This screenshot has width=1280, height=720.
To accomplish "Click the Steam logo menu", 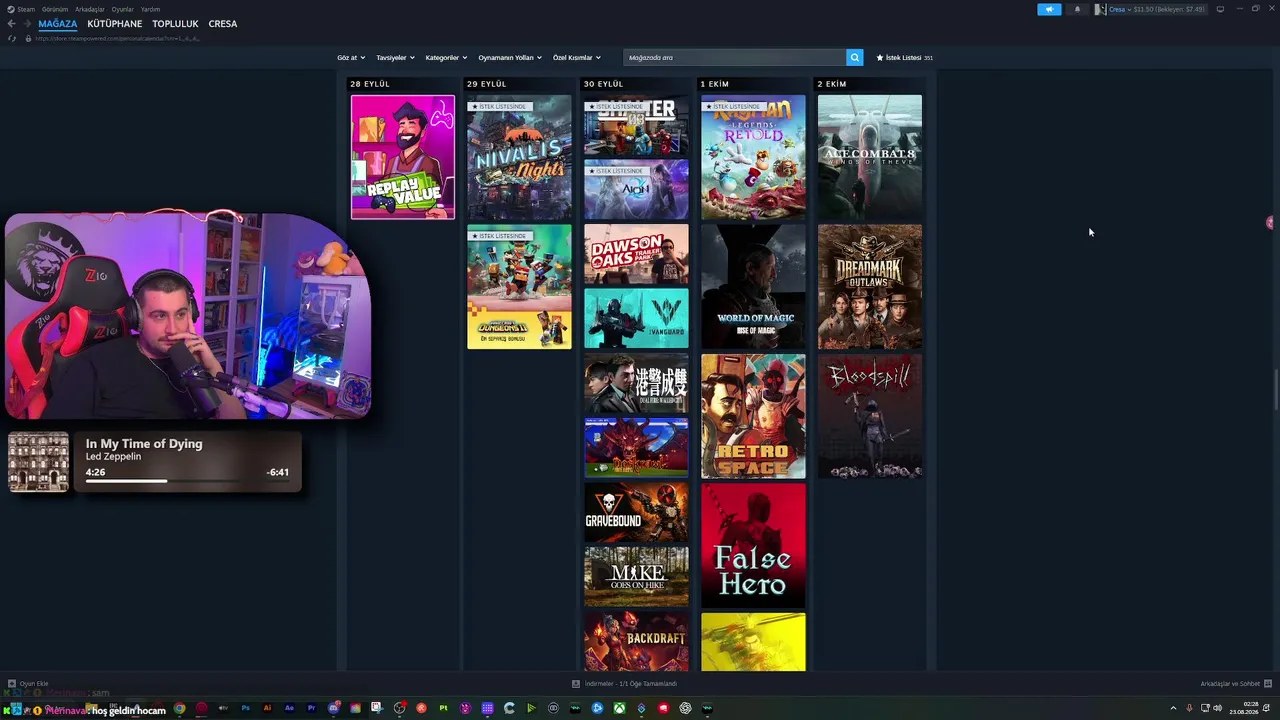I will [x=11, y=9].
